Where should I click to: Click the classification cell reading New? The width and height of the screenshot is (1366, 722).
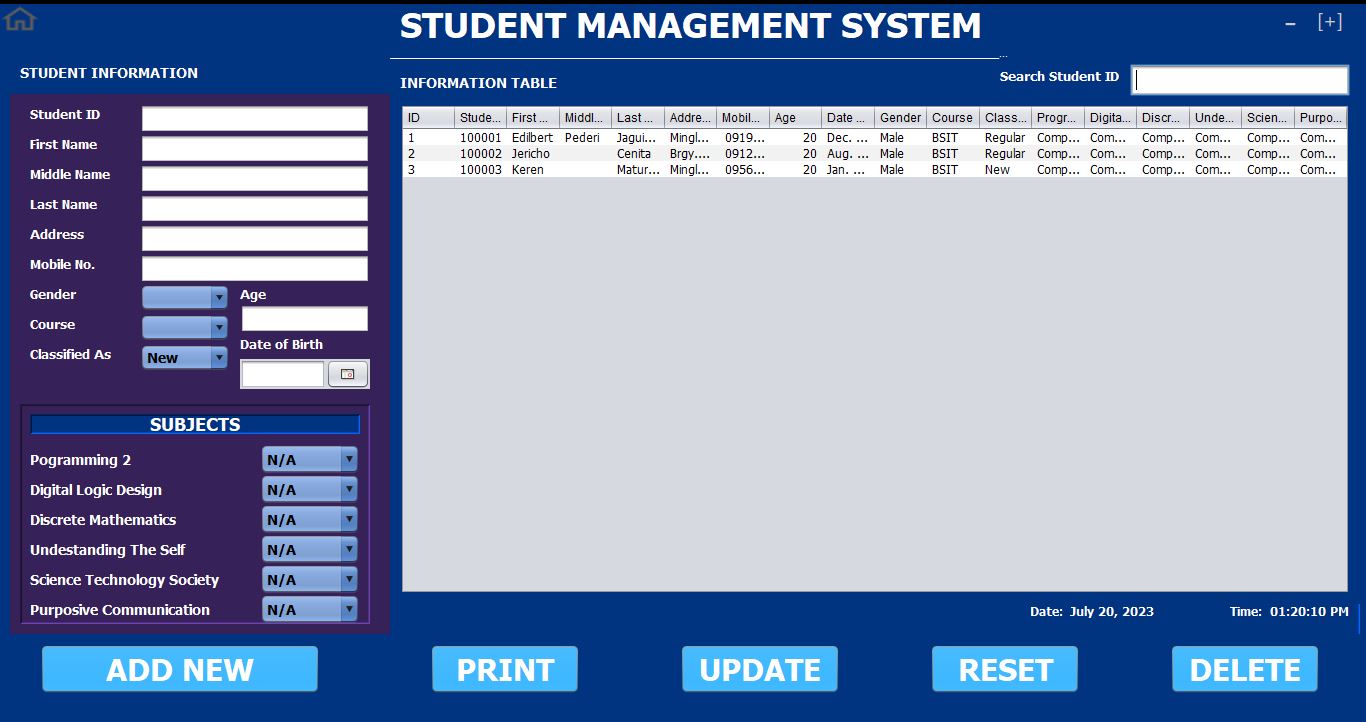1005,170
